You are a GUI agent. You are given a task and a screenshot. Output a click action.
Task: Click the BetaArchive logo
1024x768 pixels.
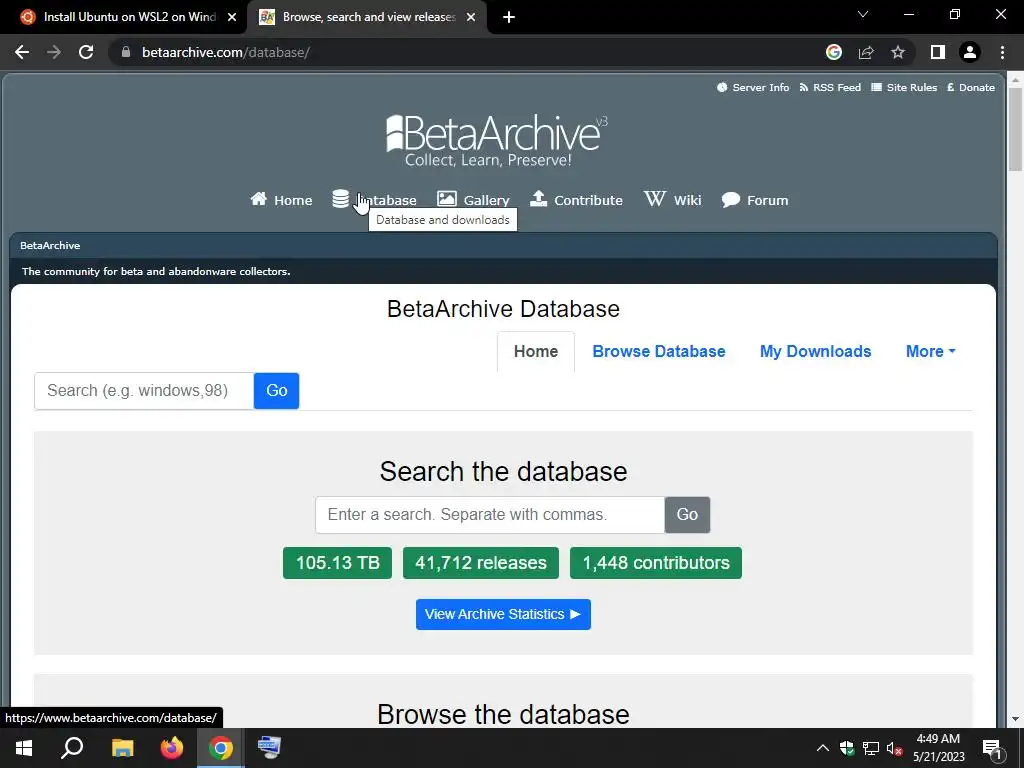click(x=496, y=140)
